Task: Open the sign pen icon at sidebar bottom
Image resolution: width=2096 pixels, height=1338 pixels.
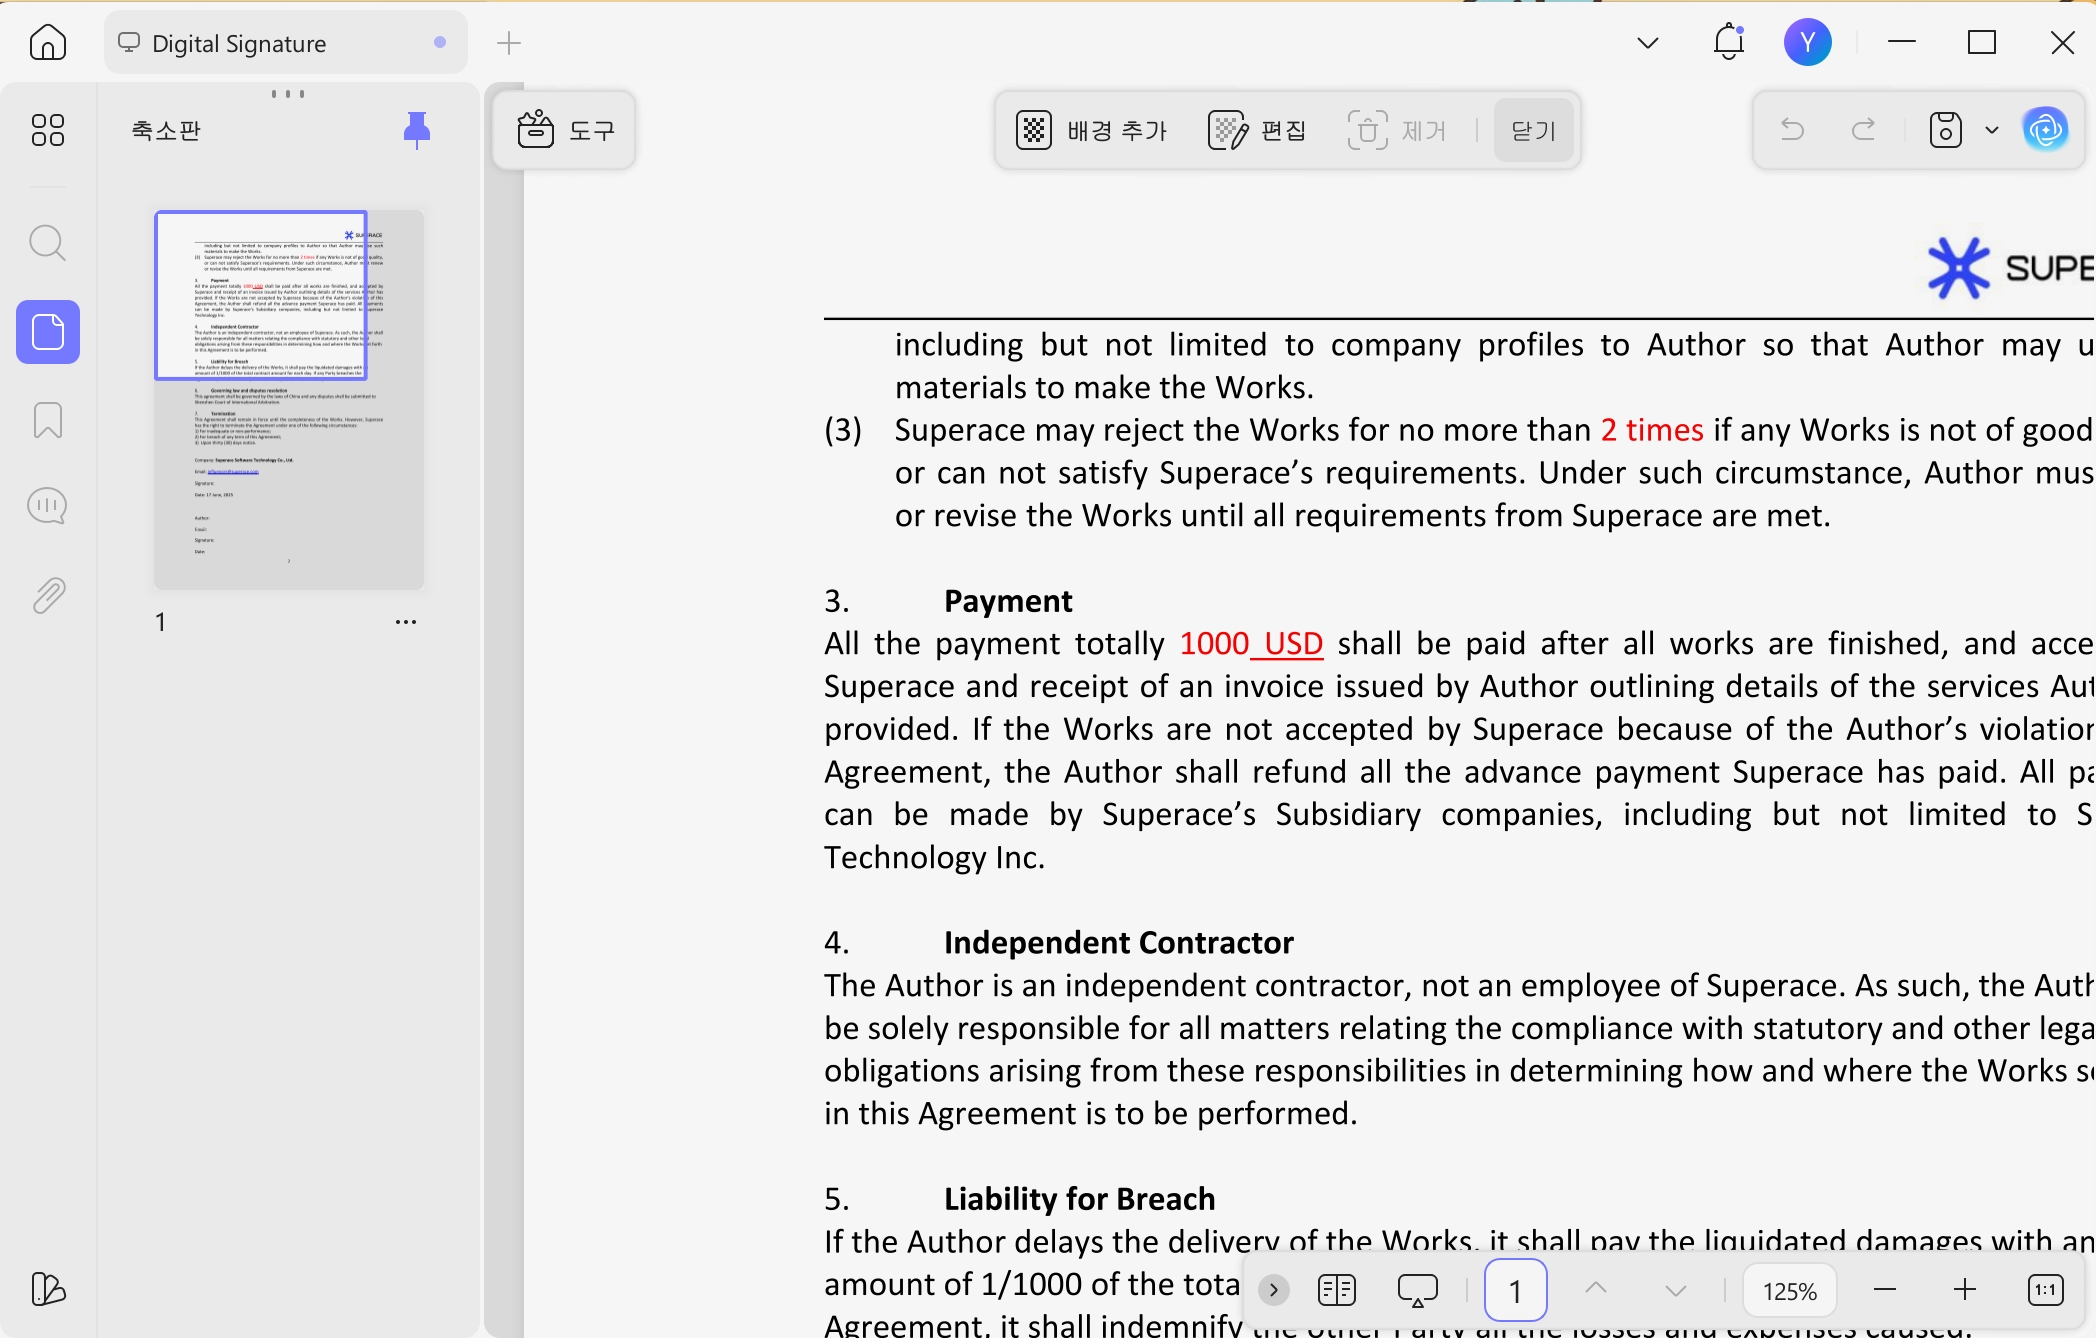Action: [x=48, y=1289]
